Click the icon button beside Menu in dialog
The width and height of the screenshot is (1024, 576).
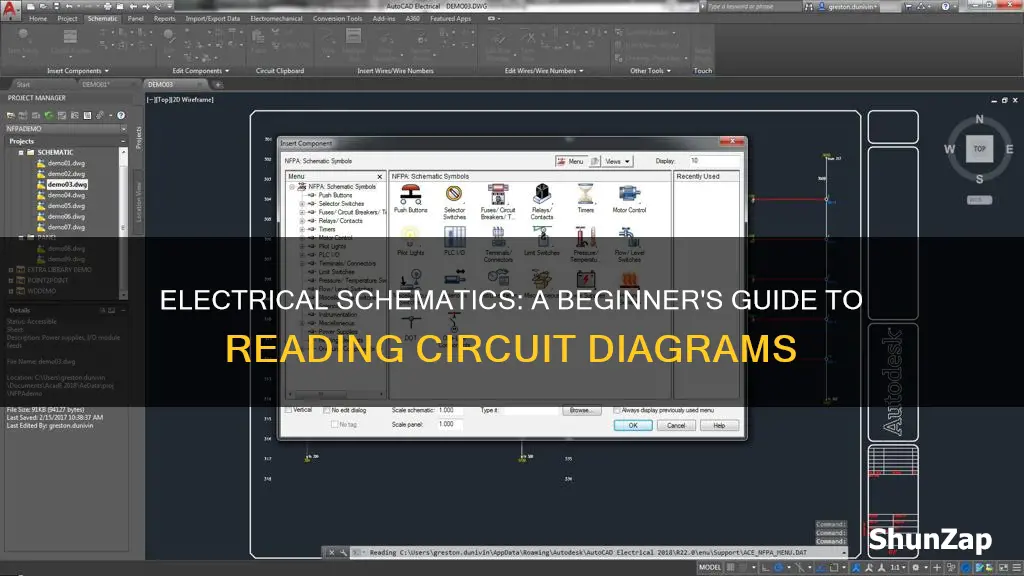click(595, 161)
